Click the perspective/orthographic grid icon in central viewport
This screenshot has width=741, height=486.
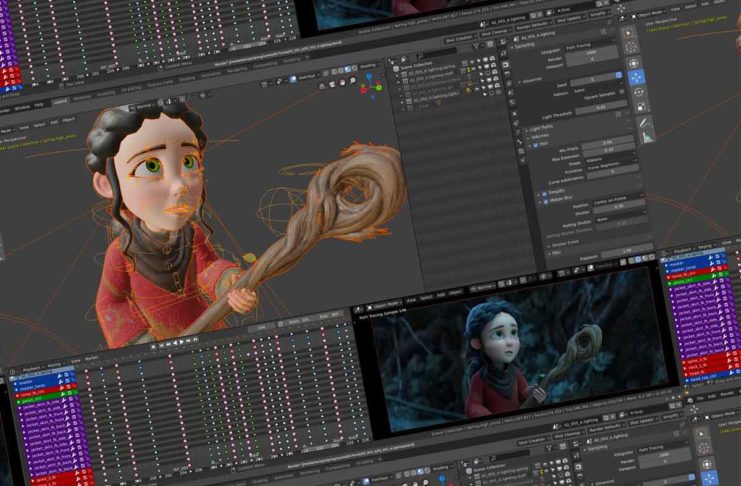click(322, 86)
